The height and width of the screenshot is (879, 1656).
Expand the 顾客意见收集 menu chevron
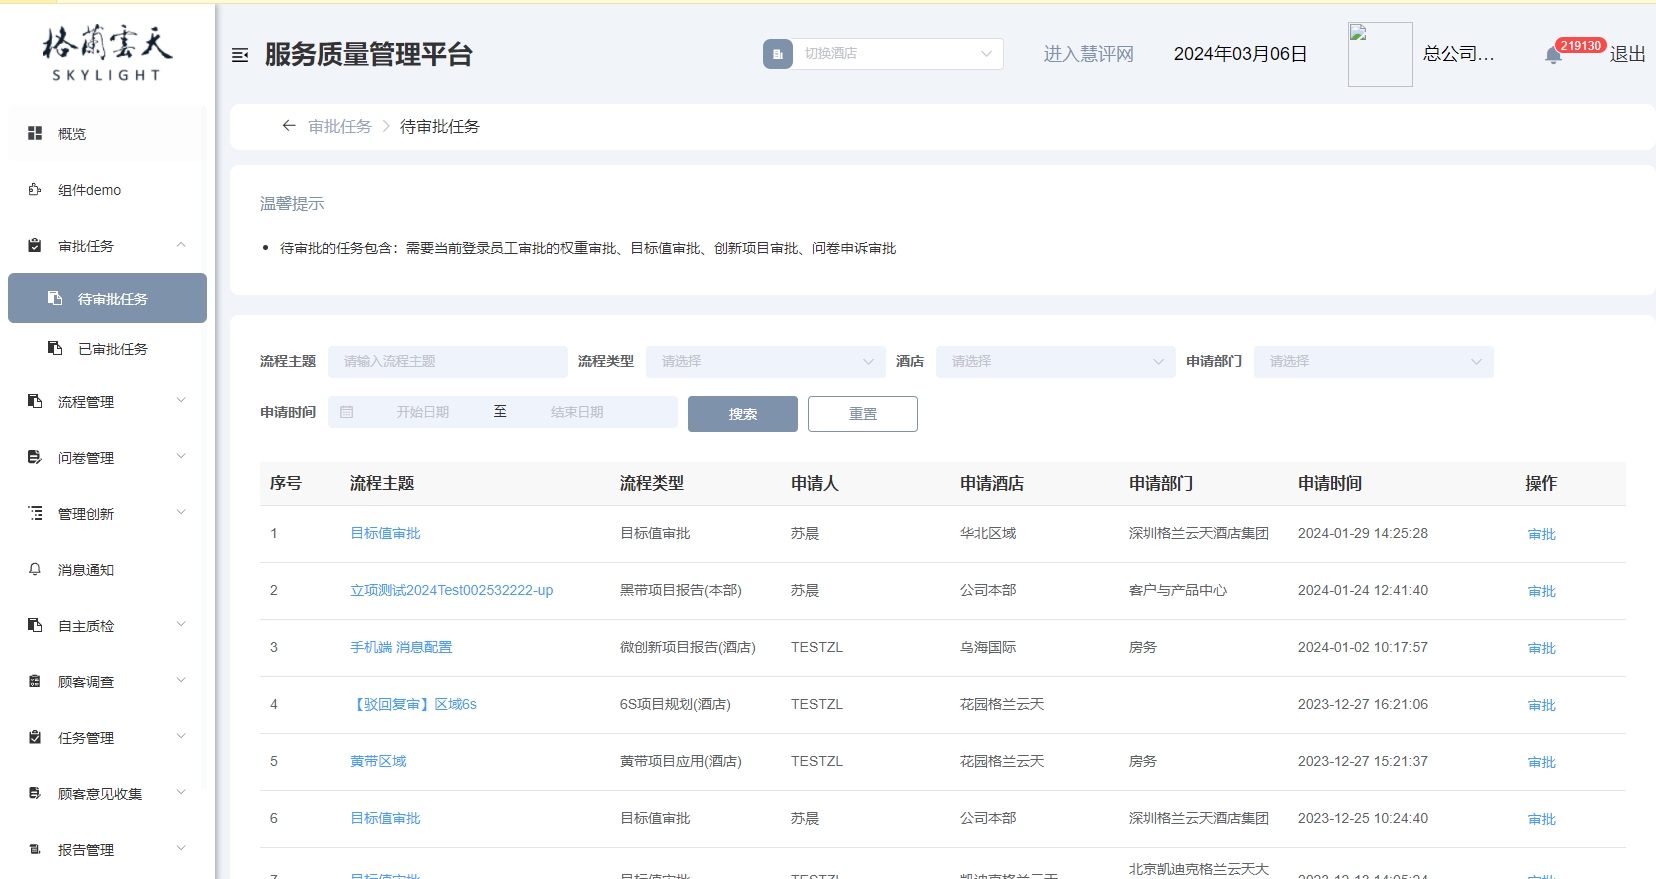click(x=181, y=792)
